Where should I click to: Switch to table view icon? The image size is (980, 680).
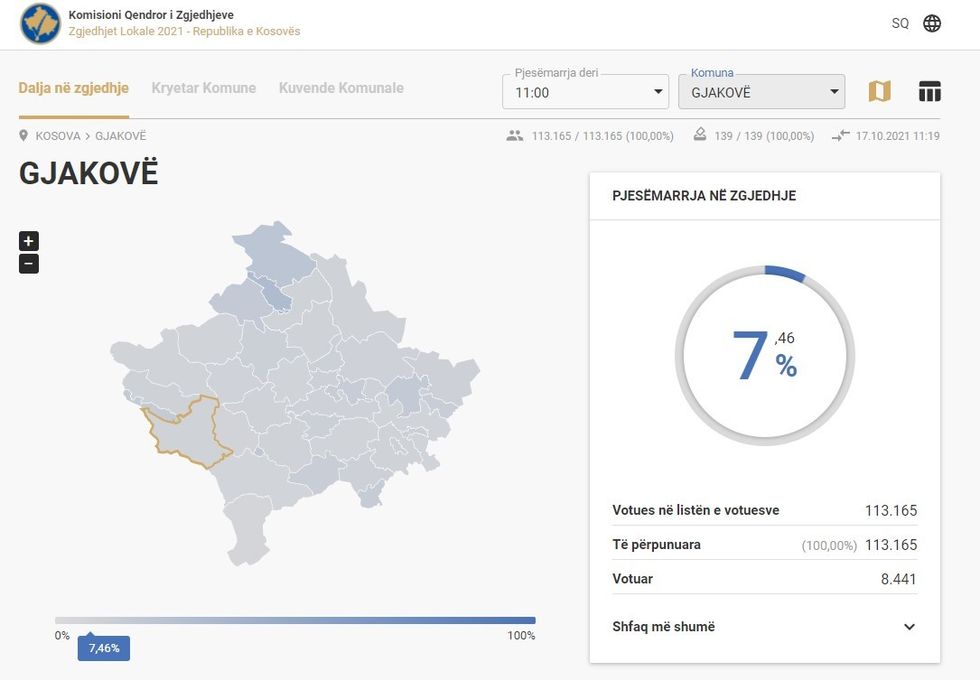(x=930, y=92)
